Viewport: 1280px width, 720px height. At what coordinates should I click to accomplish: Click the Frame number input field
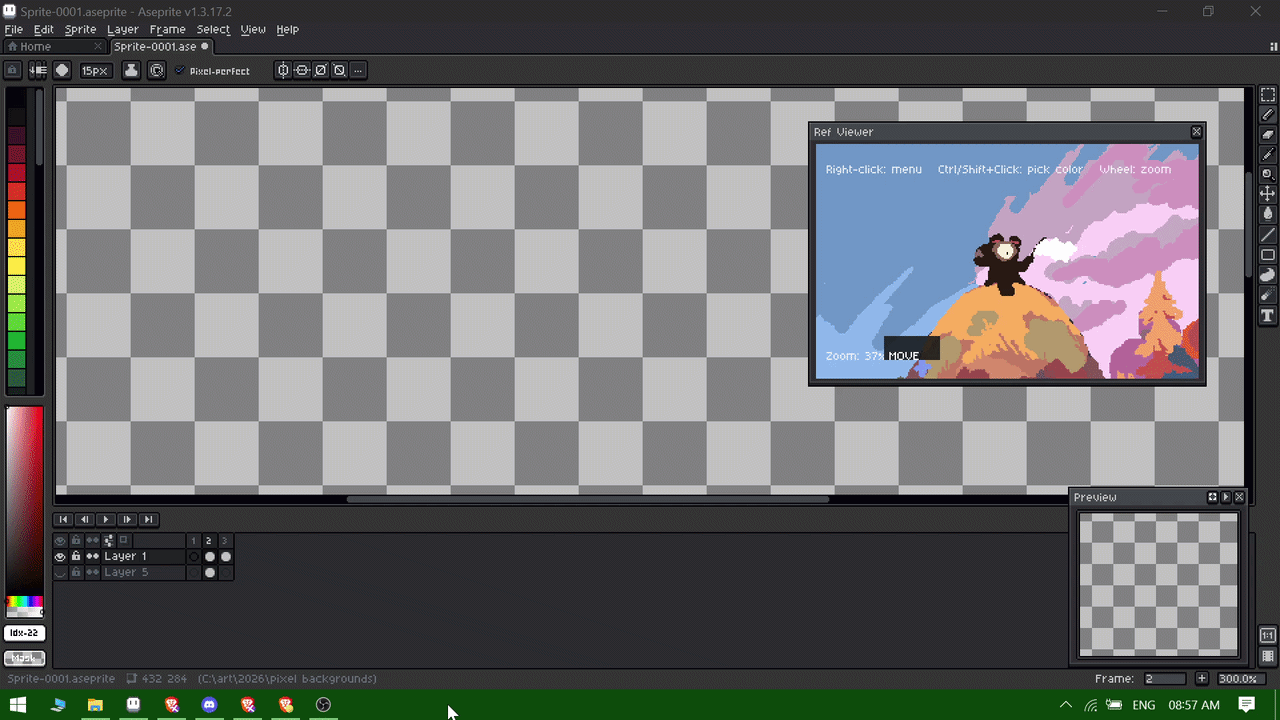[x=1164, y=678]
